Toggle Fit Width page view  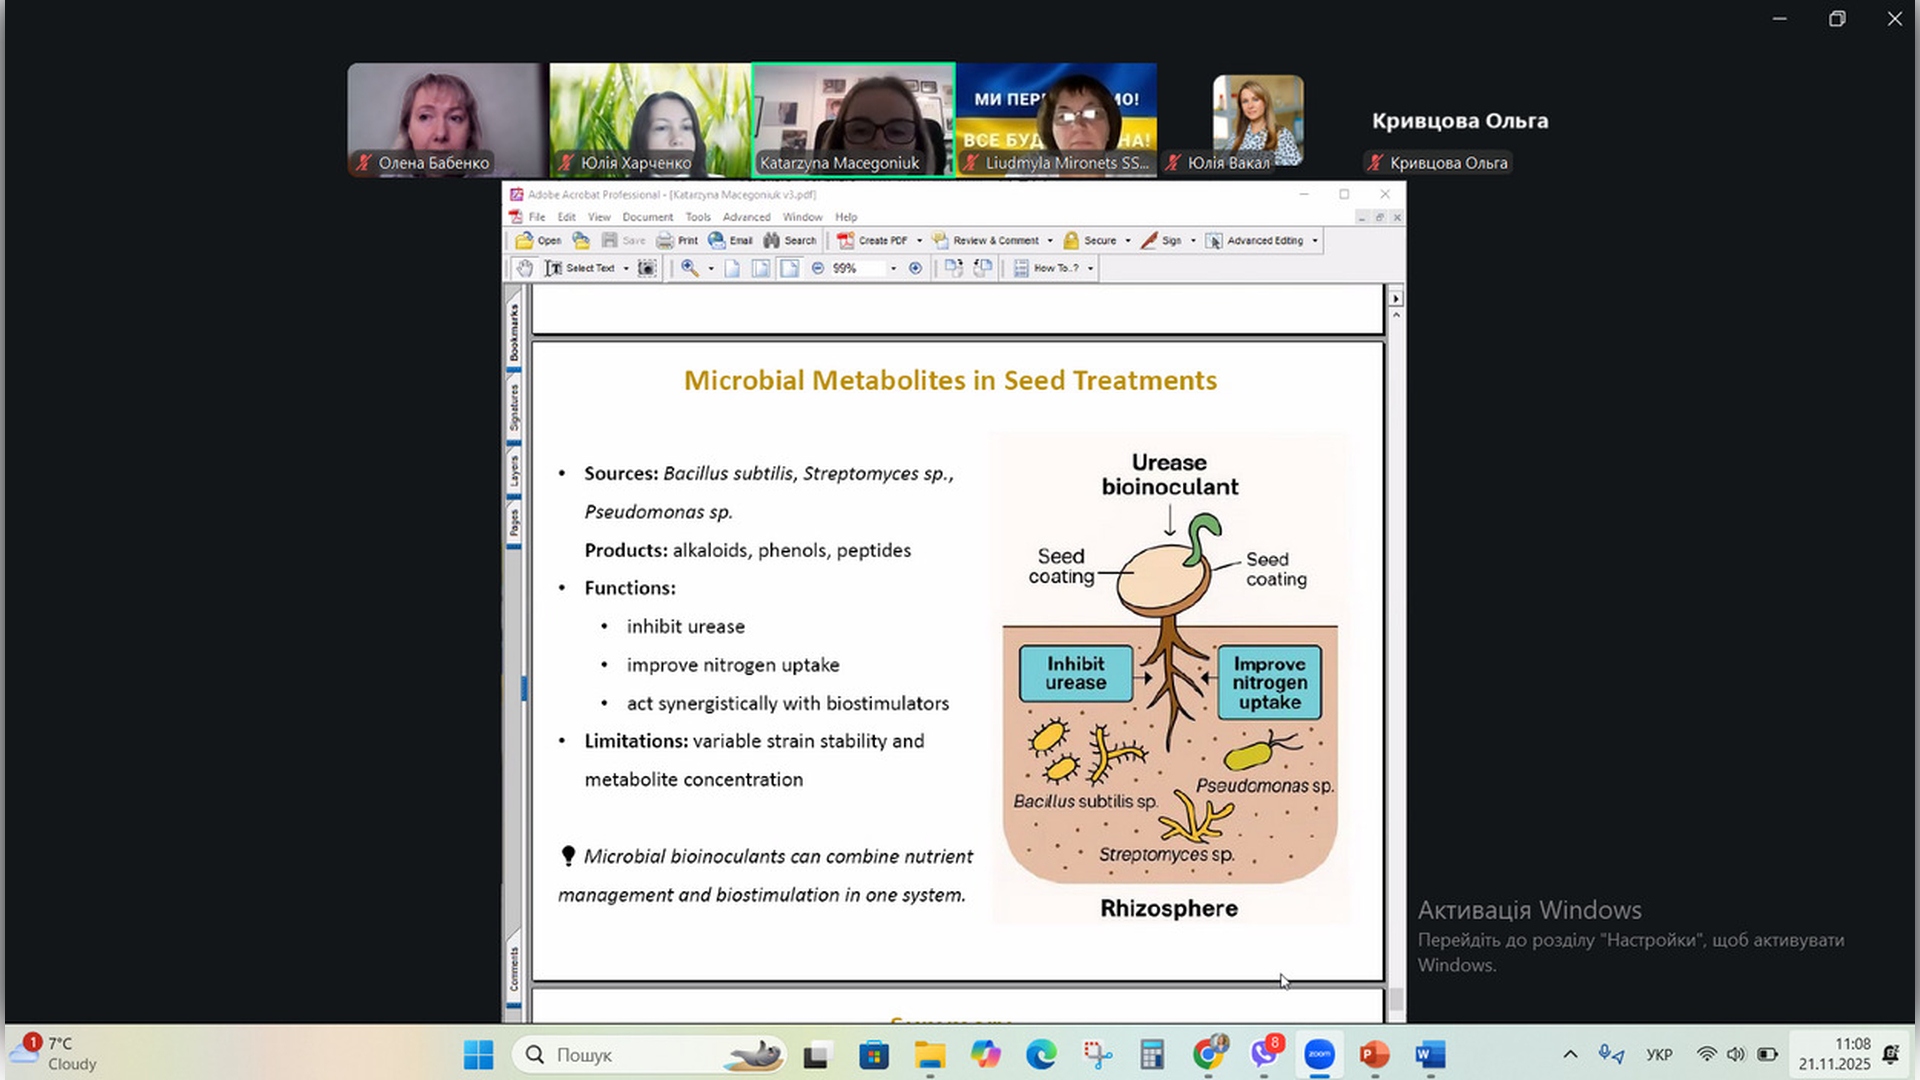[789, 268]
